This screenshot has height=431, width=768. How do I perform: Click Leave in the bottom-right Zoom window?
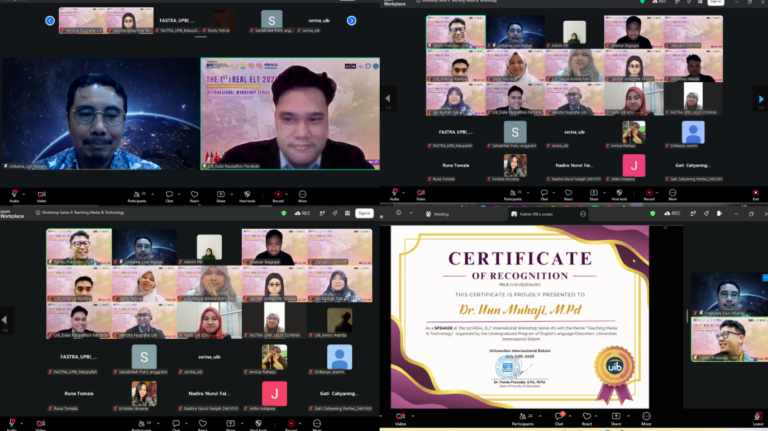(758, 419)
